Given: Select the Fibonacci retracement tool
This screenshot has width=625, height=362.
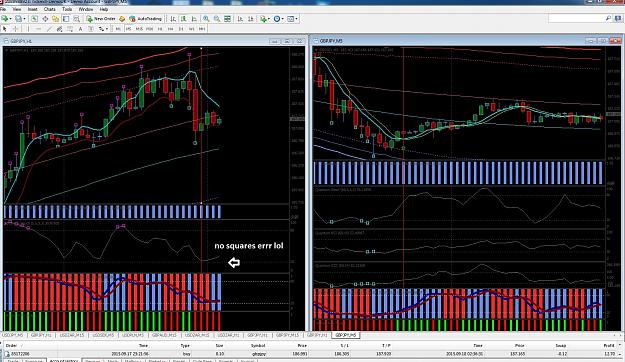Looking at the screenshot, I should [70, 29].
